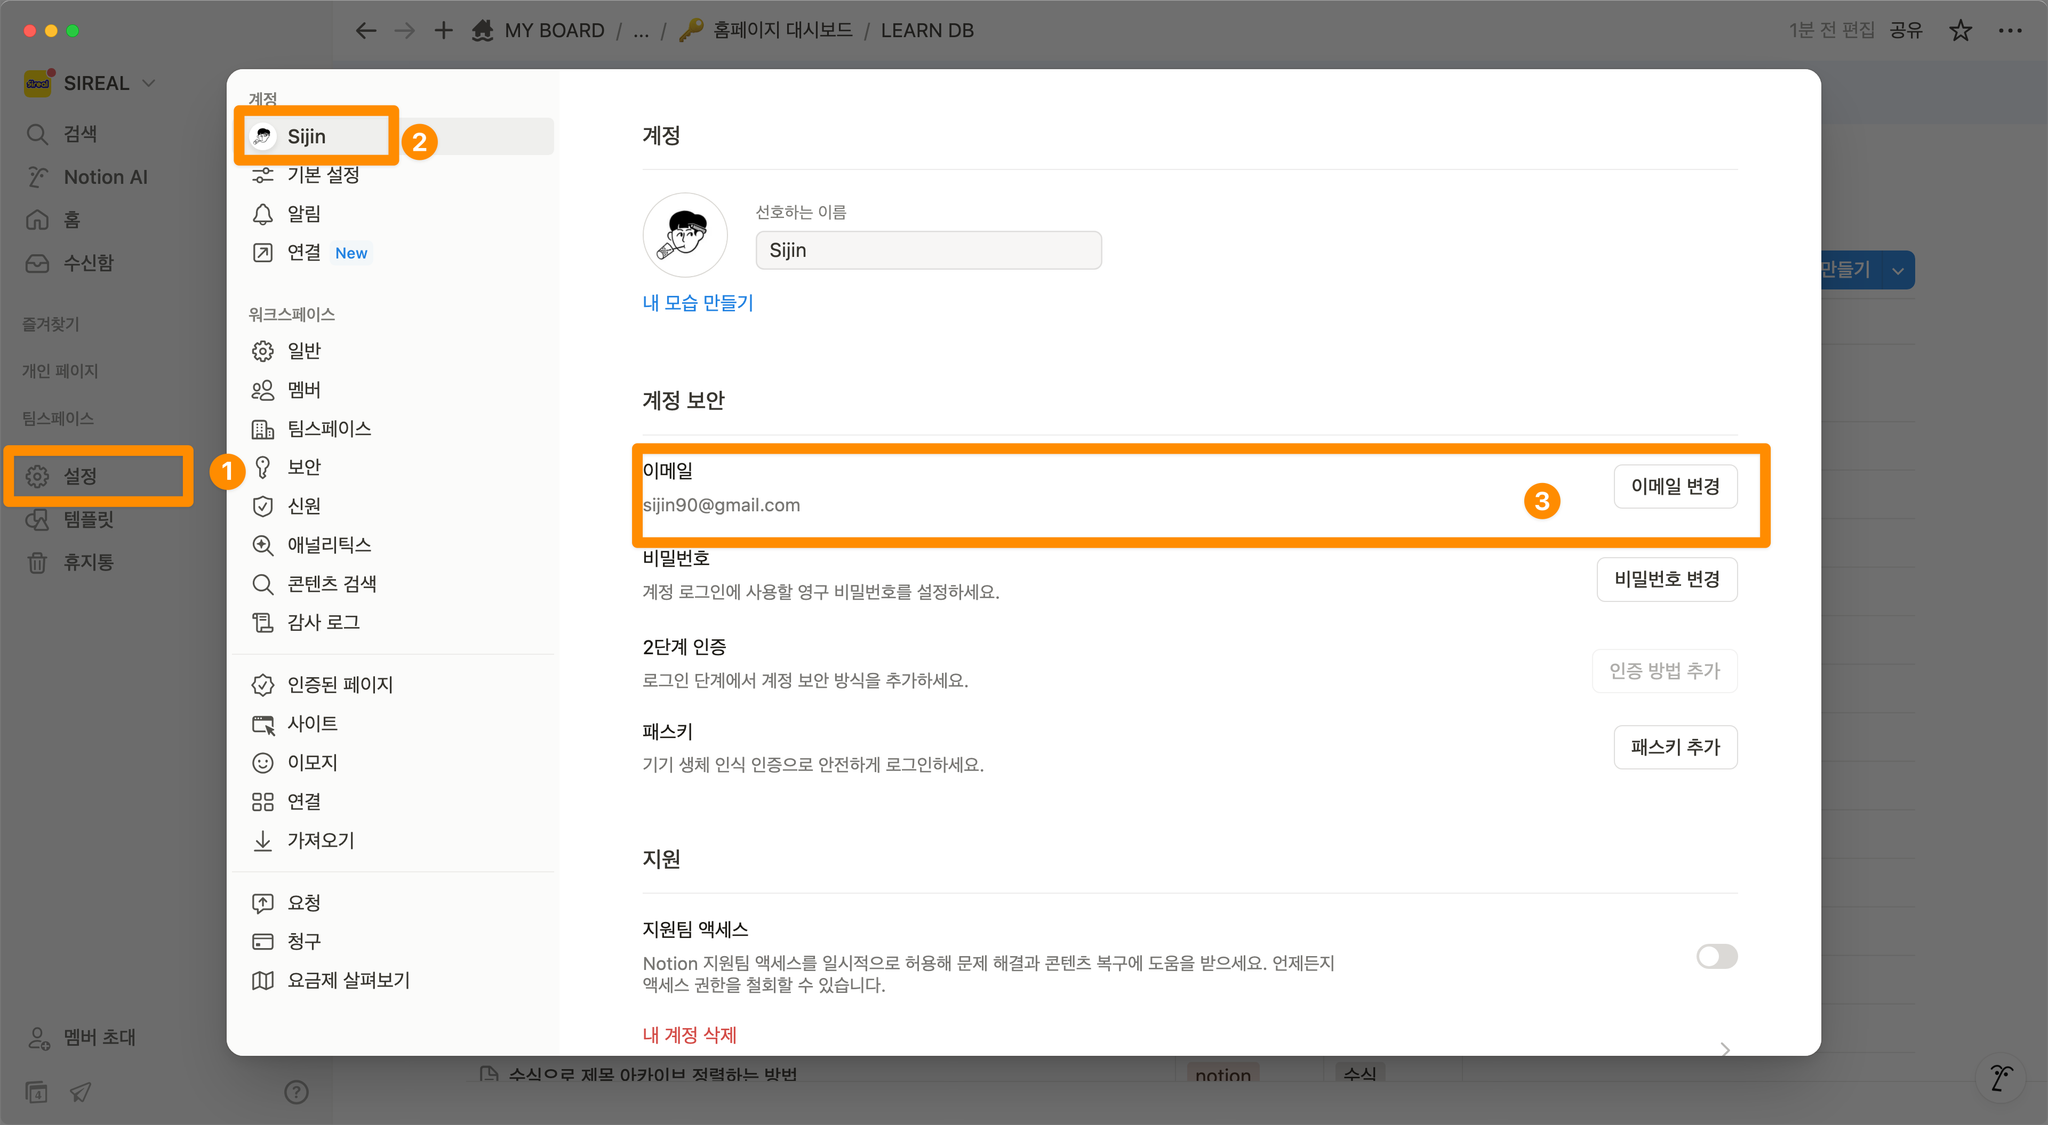Toggle the 지원팀 액세스 switch
This screenshot has width=2048, height=1125.
coord(1716,957)
